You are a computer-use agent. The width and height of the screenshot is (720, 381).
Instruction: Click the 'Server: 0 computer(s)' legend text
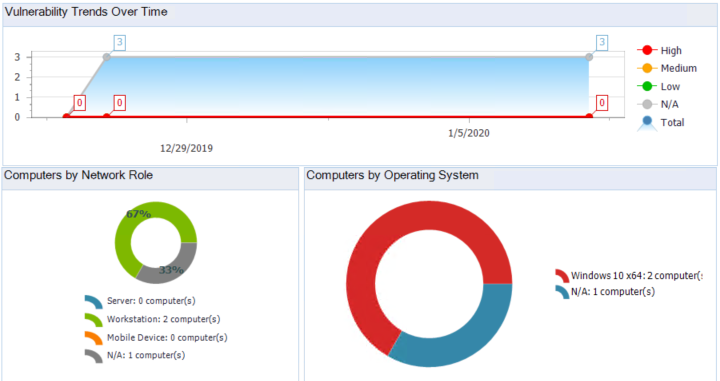(x=151, y=301)
